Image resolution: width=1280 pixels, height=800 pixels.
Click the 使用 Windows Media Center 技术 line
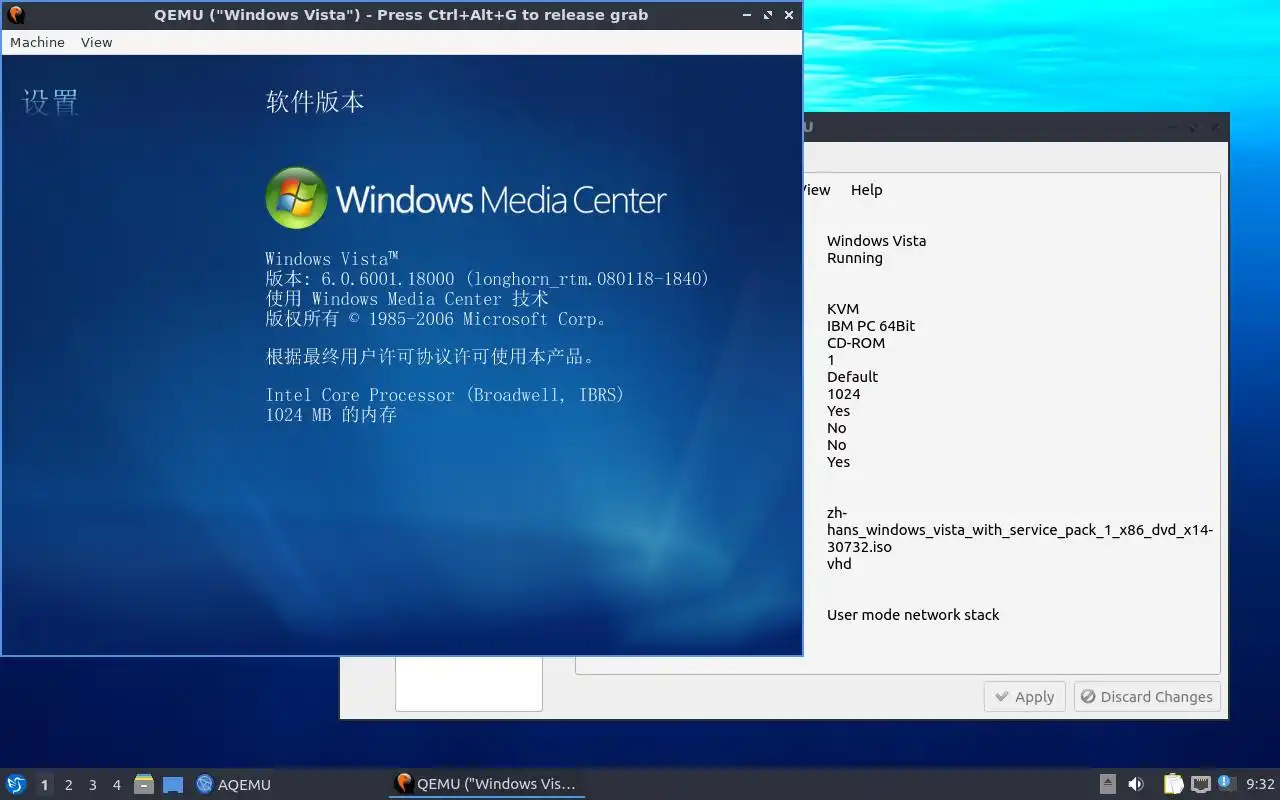(x=407, y=299)
